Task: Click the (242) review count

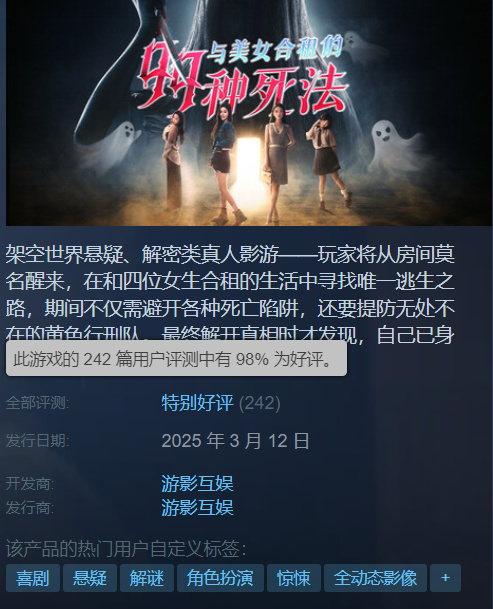Action: tap(260, 403)
